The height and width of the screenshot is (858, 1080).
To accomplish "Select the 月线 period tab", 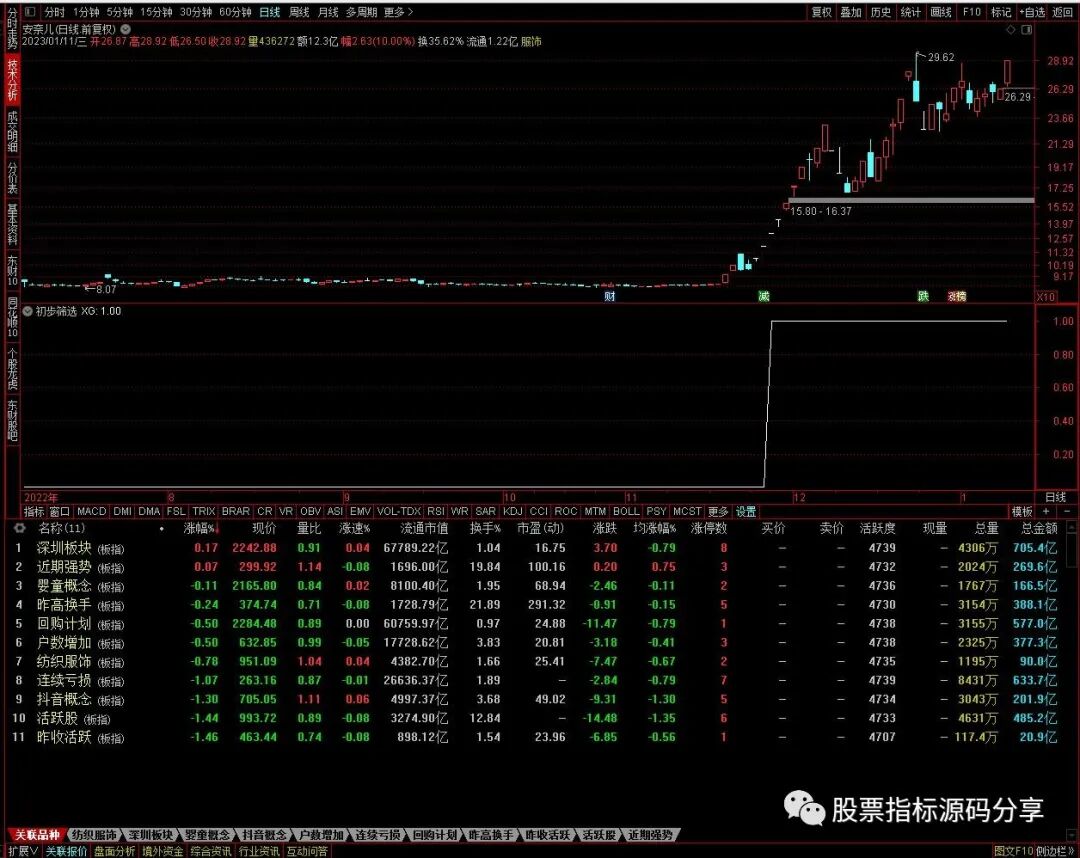I will tap(328, 12).
